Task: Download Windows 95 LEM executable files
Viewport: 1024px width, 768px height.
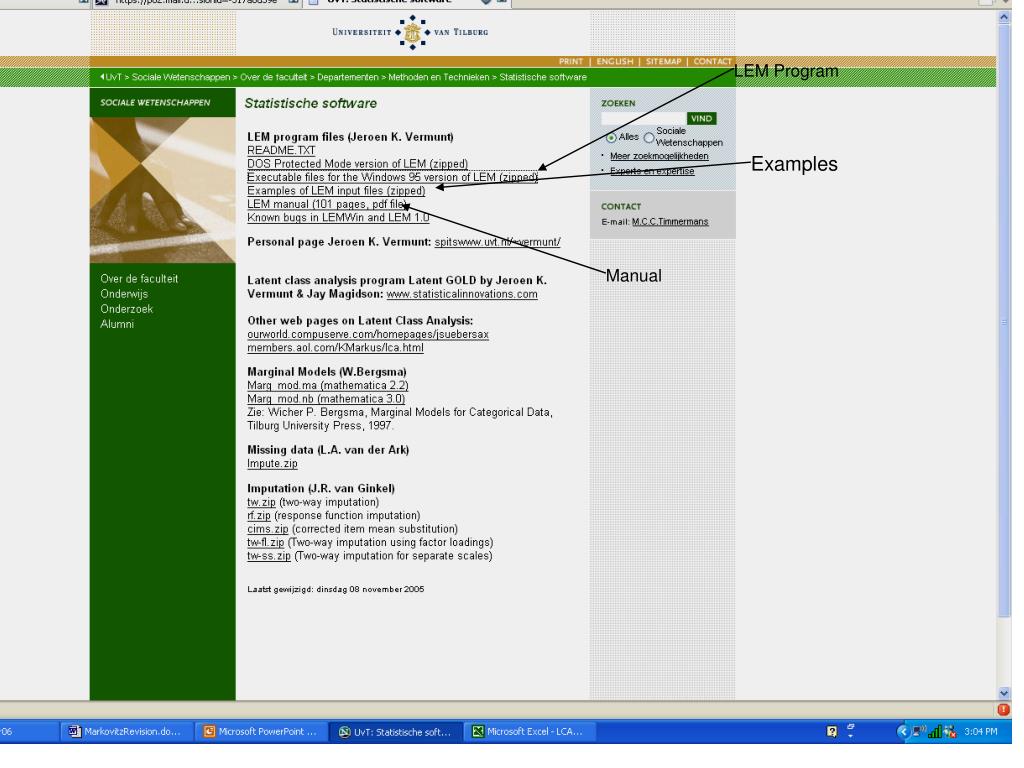Action: [x=392, y=177]
